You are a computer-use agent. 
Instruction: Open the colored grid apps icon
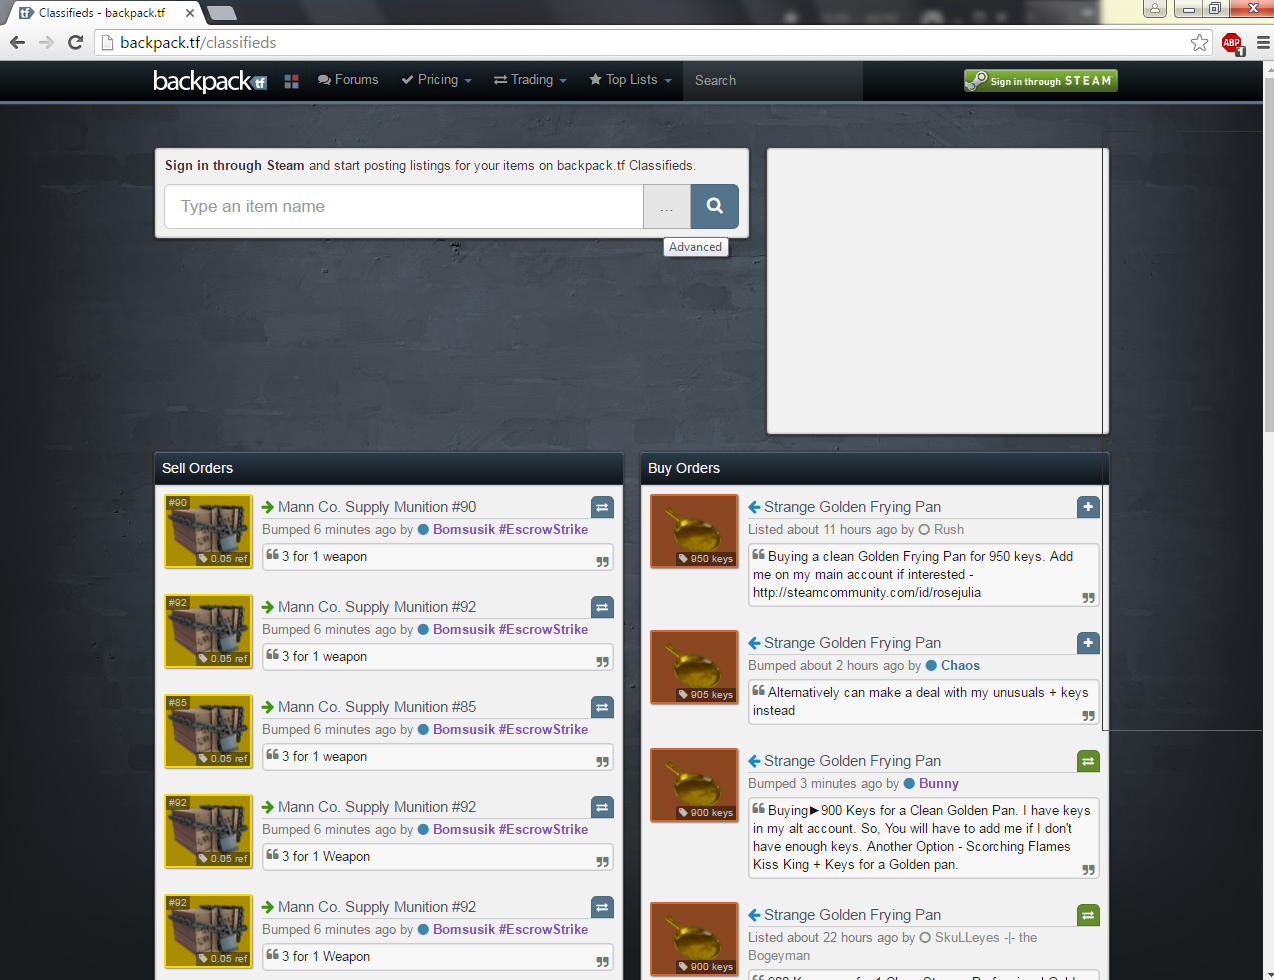tap(292, 81)
